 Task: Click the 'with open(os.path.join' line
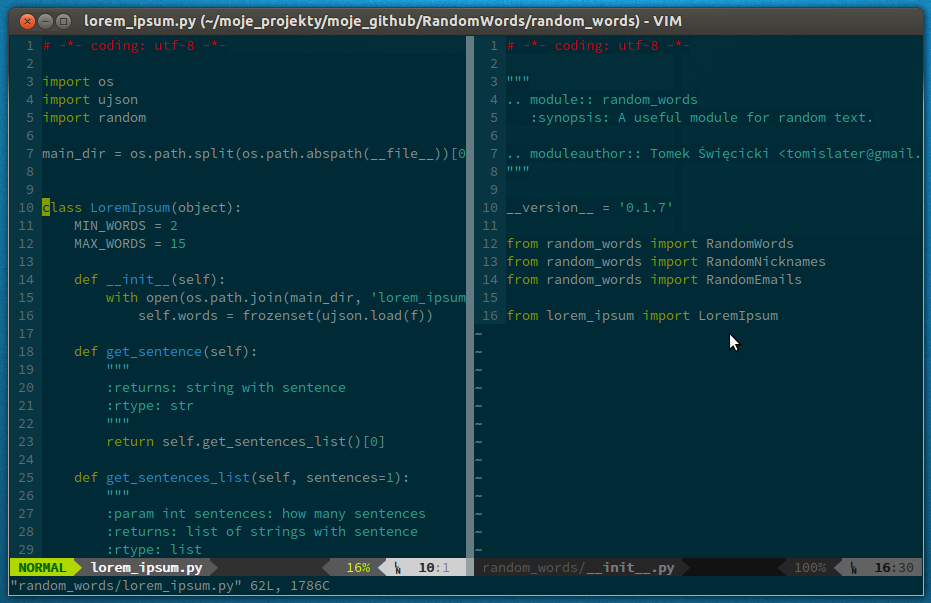pyautogui.click(x=286, y=297)
